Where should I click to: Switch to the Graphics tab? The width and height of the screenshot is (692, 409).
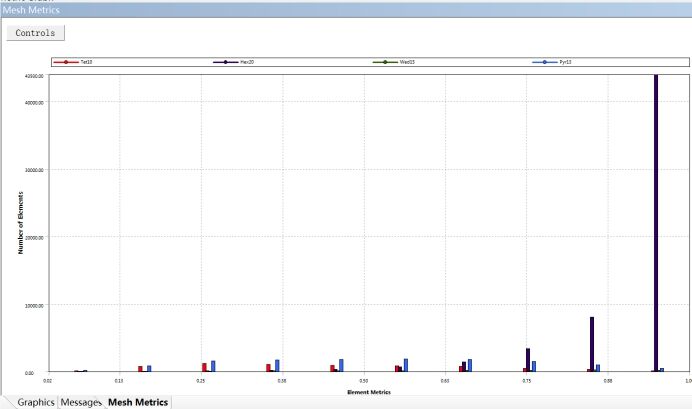point(29,402)
